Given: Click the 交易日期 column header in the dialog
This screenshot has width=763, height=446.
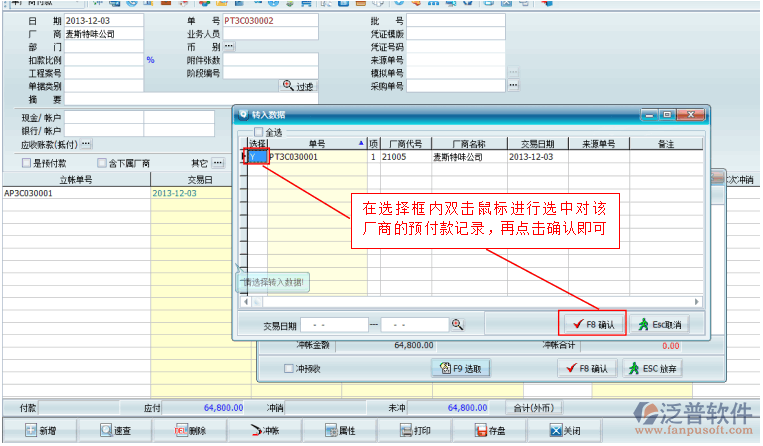Looking at the screenshot, I should [538, 144].
